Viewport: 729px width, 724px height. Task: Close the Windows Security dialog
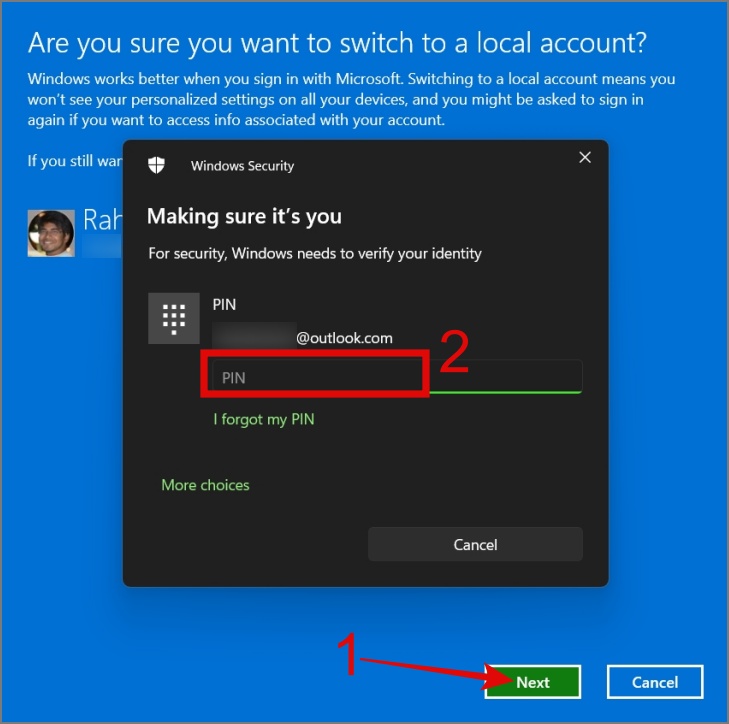(585, 158)
